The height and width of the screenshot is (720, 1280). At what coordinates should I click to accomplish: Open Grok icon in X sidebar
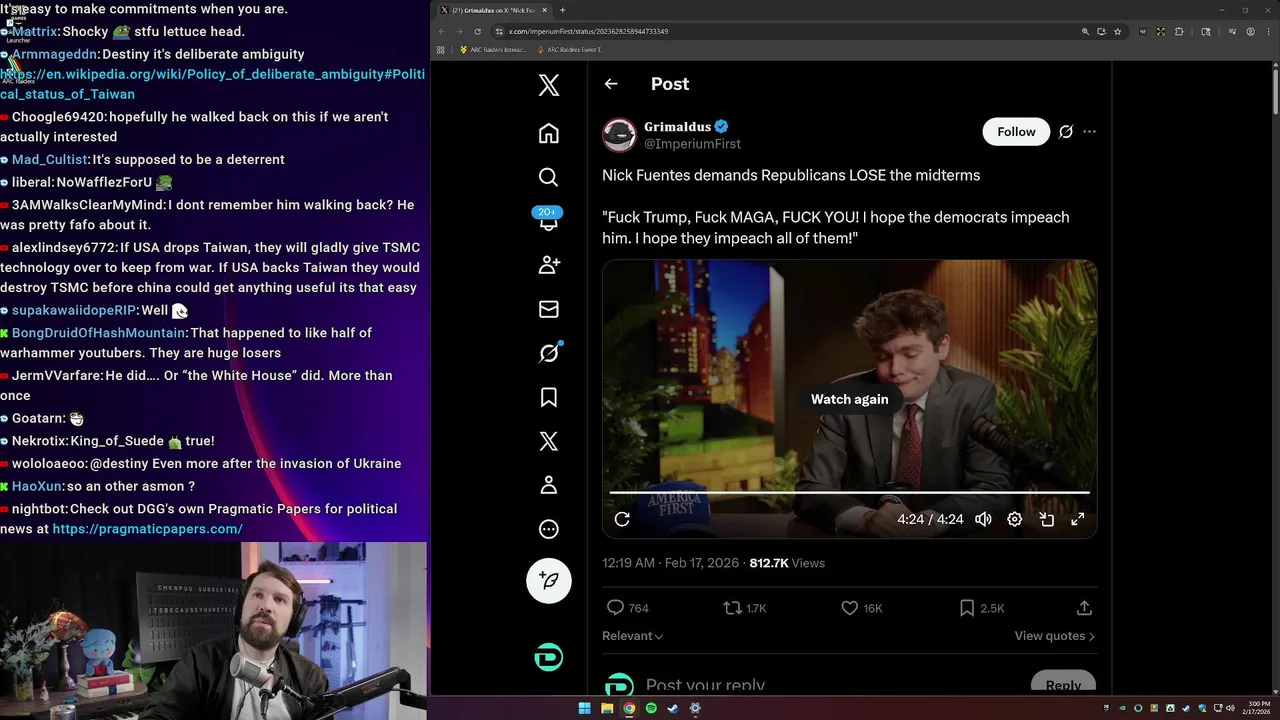[x=548, y=353]
